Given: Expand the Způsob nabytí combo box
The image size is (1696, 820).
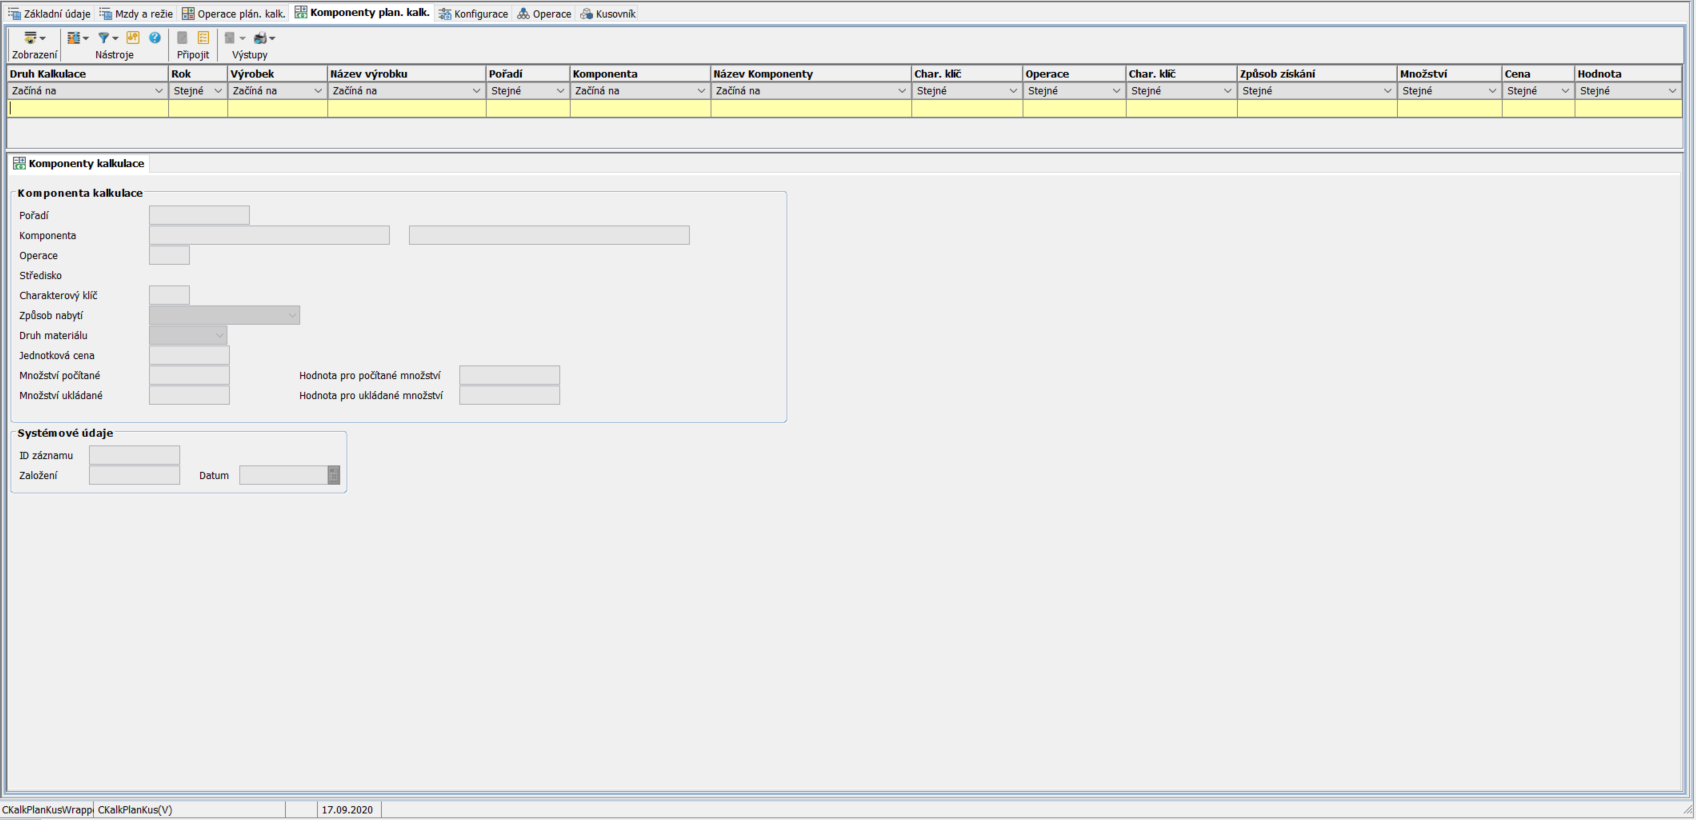Looking at the screenshot, I should [x=292, y=316].
